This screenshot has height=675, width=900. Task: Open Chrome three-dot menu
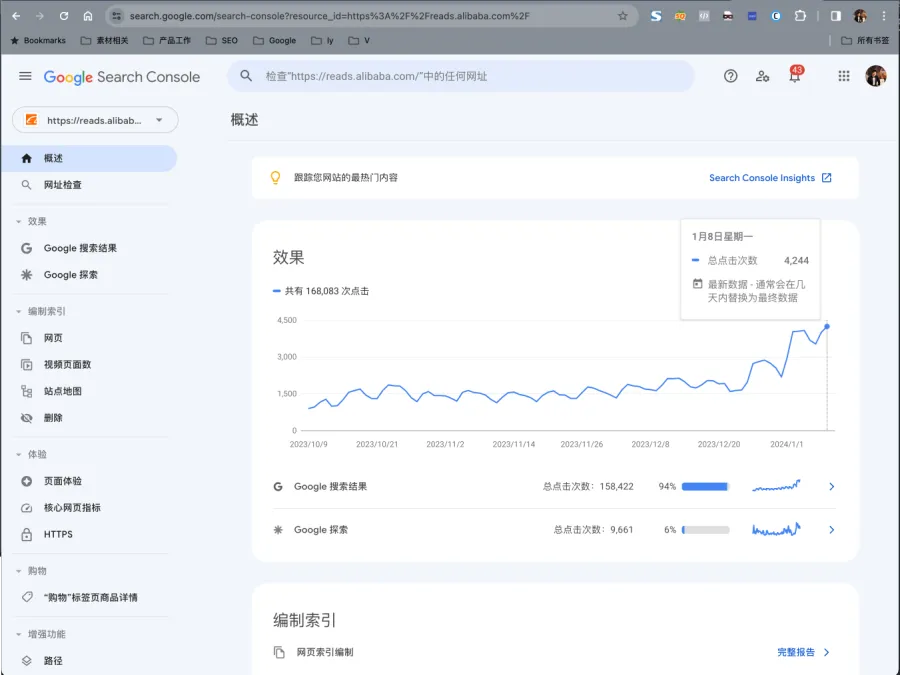tap(884, 16)
